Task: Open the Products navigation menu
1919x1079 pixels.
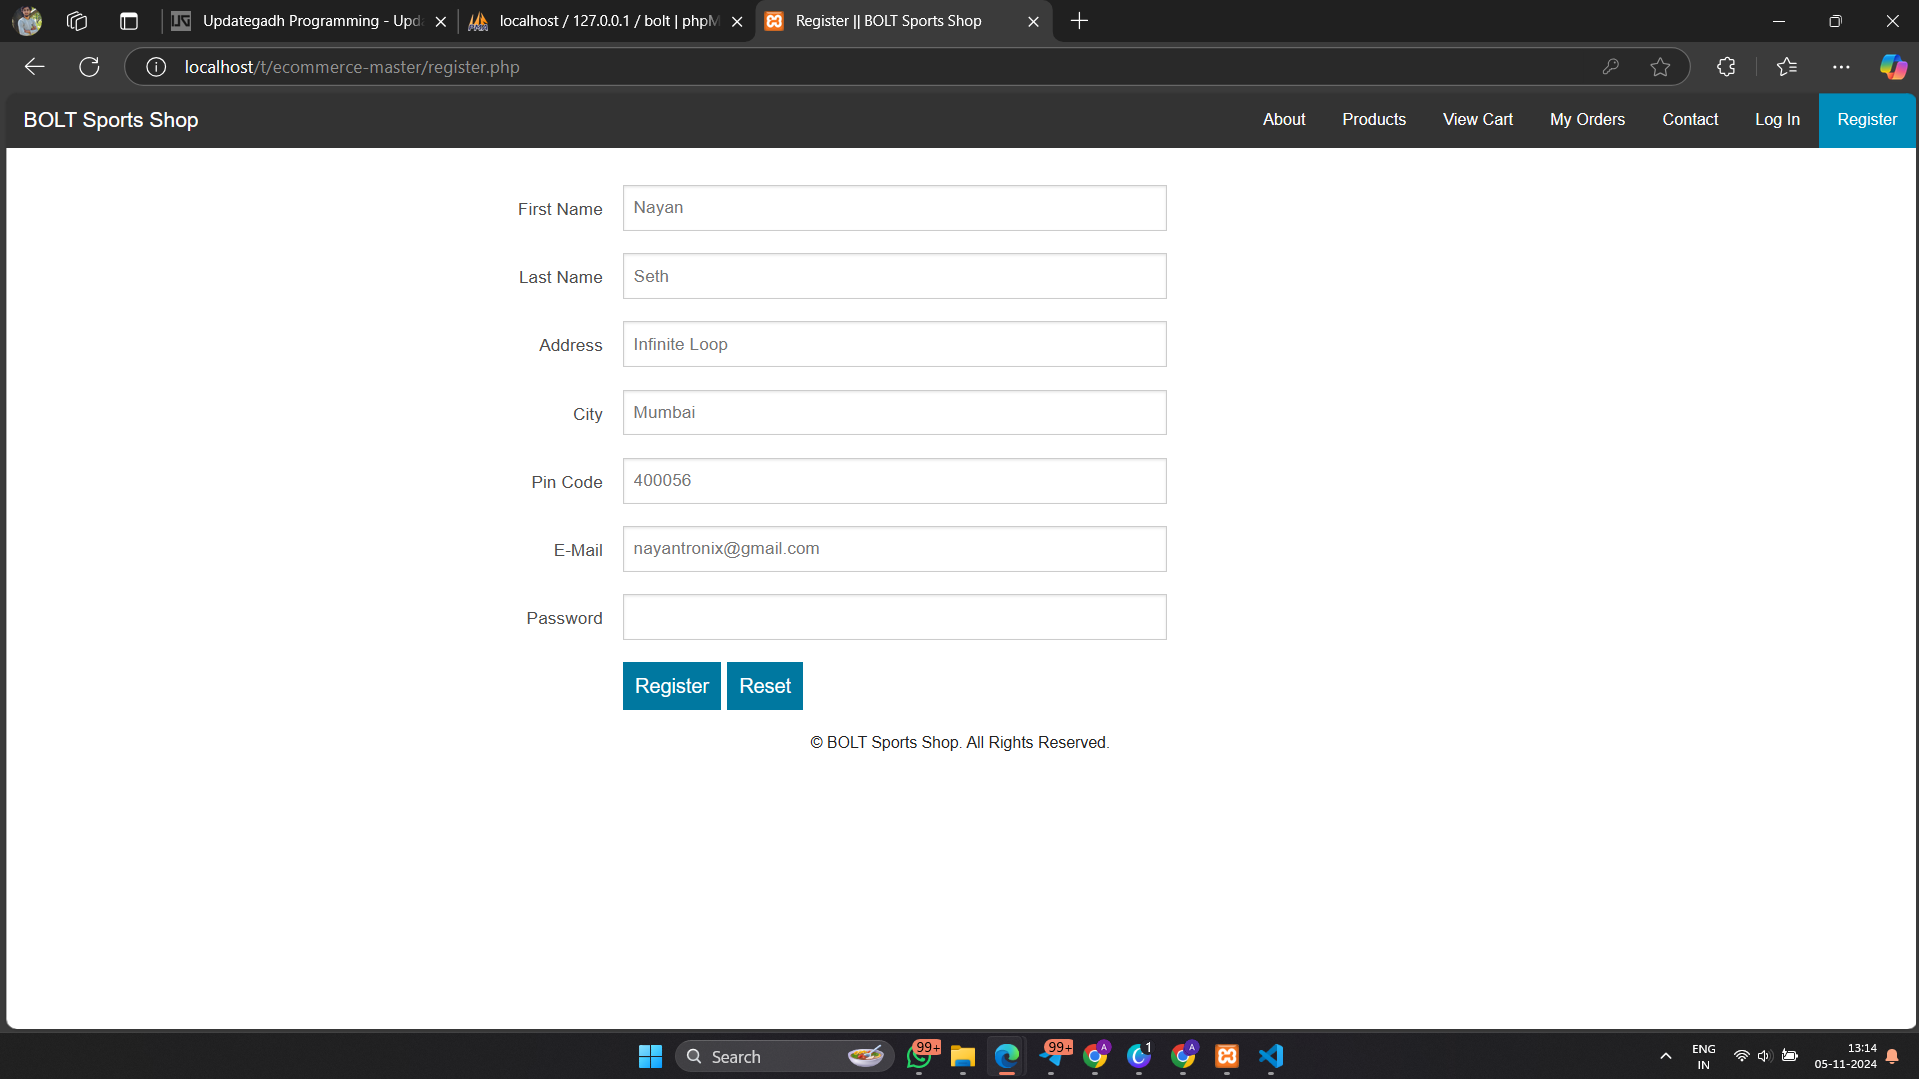Action: pos(1374,119)
